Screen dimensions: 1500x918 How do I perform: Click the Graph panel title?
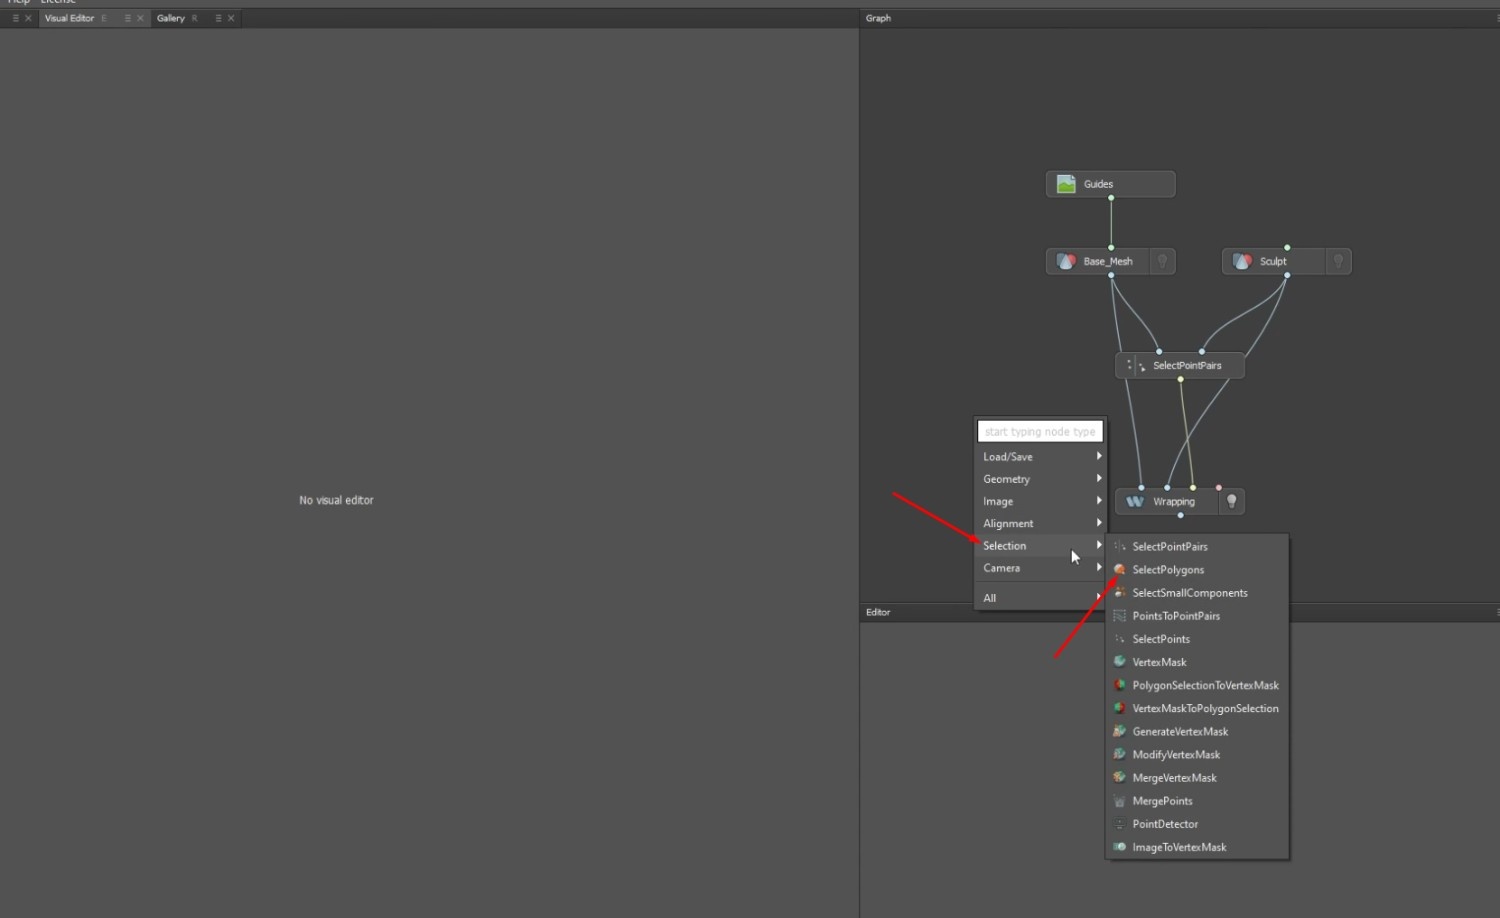[x=878, y=18]
